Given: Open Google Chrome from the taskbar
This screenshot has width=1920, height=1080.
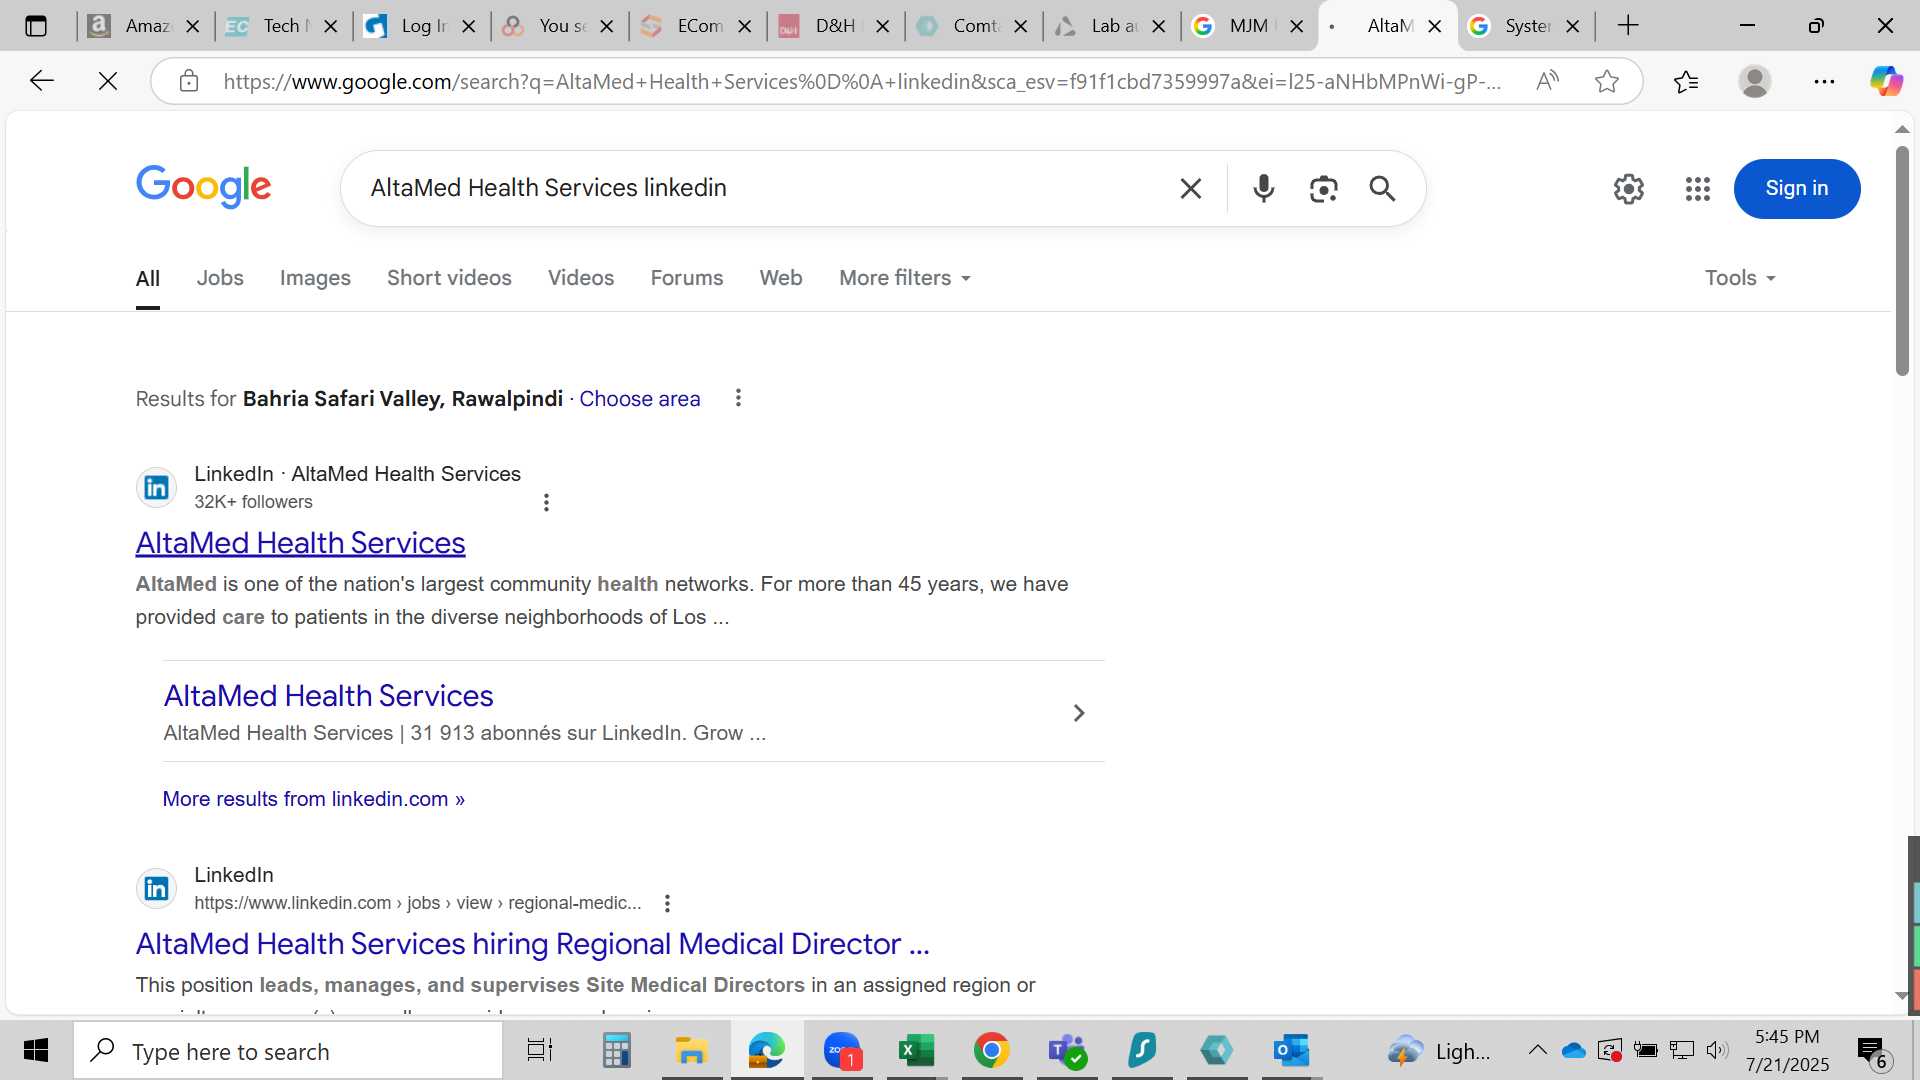Looking at the screenshot, I should 991,1051.
